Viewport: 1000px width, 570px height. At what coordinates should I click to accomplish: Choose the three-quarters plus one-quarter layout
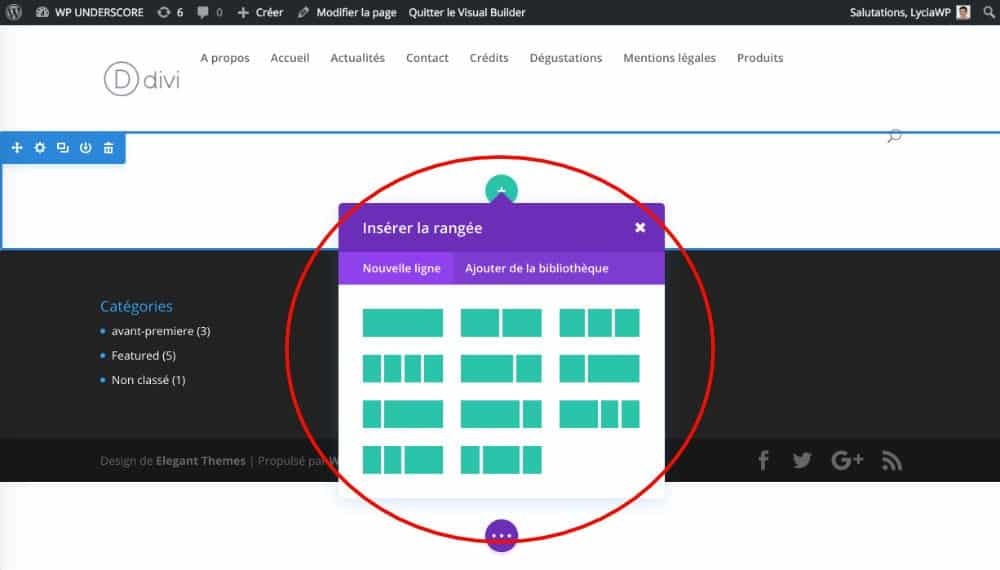(501, 414)
